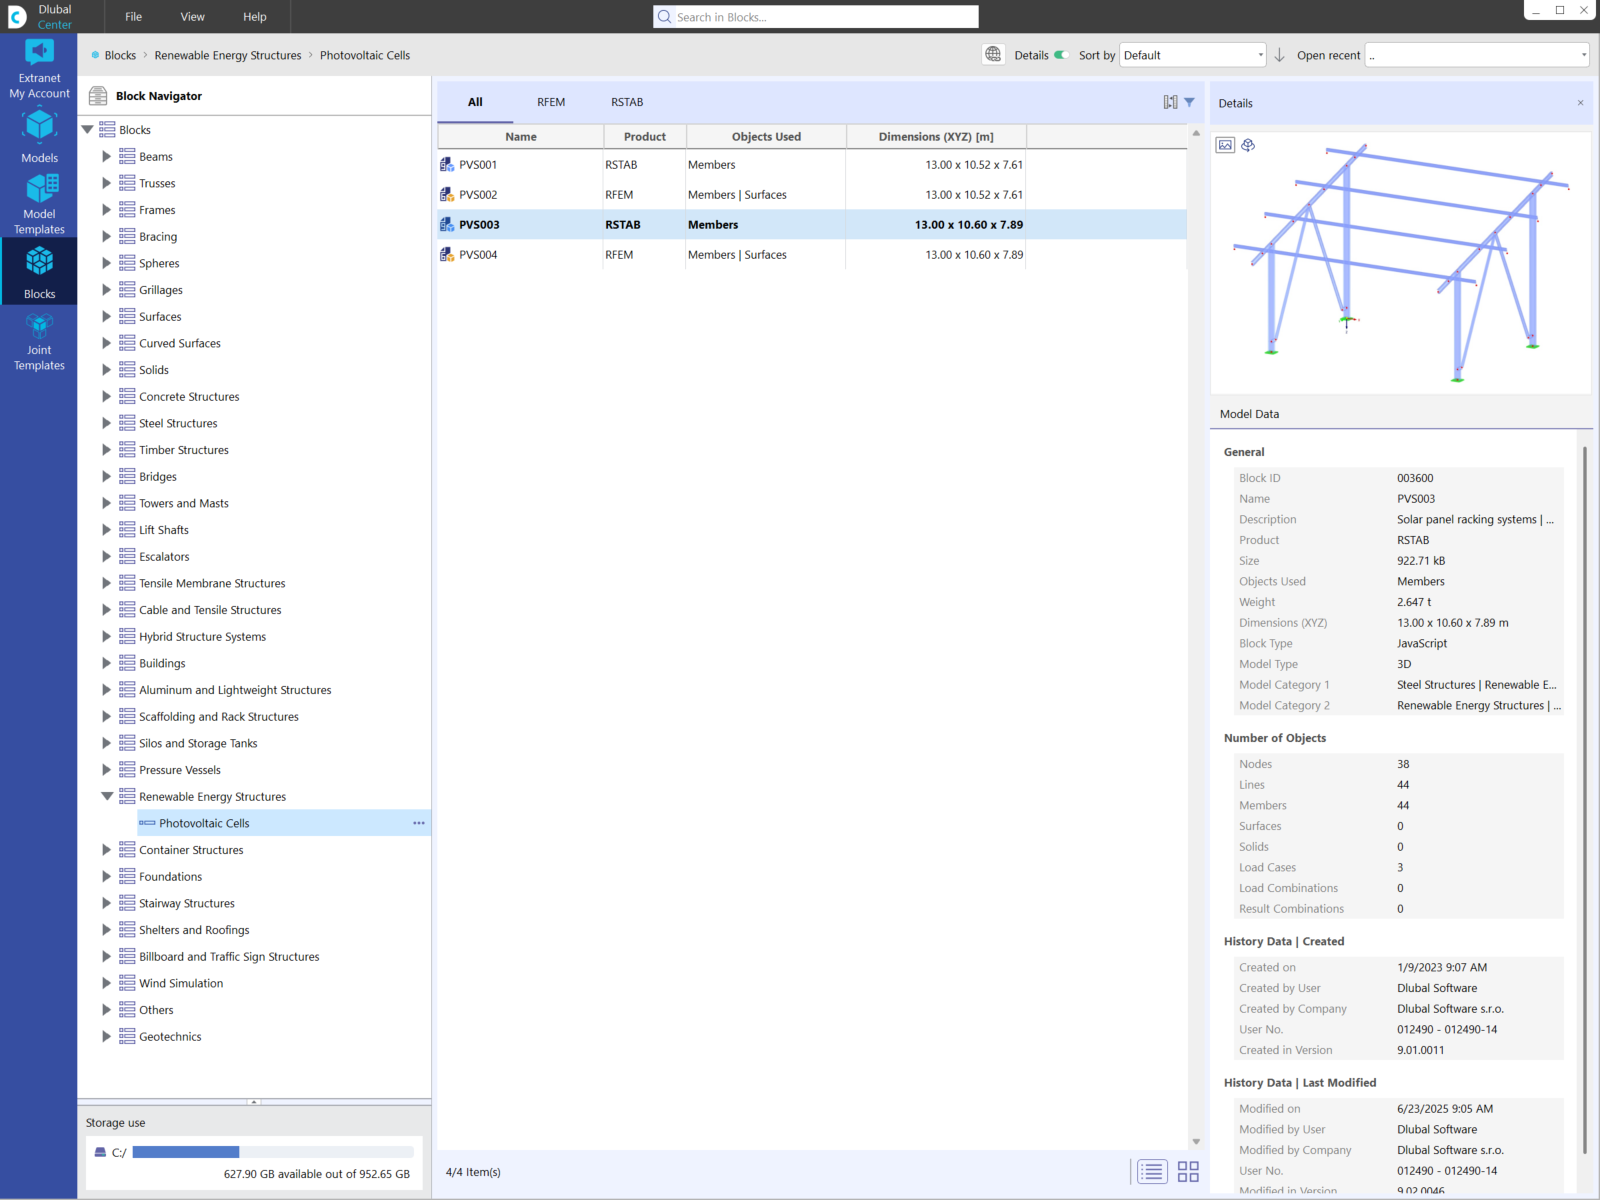Switch to the RFEM tab
This screenshot has height=1200, width=1600.
point(551,101)
